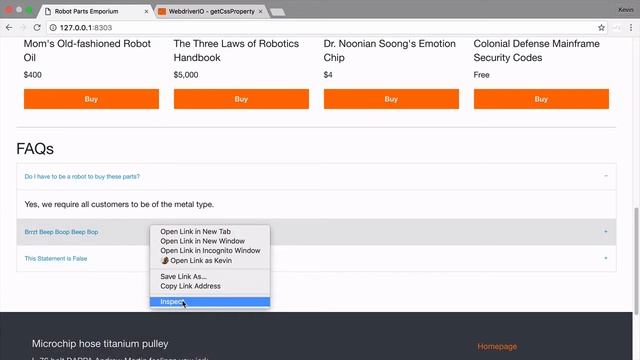Image resolution: width=640 pixels, height=360 pixels.
Task: Click 'Microchip hose titanium pulley' footer heading
Action: (x=100, y=344)
